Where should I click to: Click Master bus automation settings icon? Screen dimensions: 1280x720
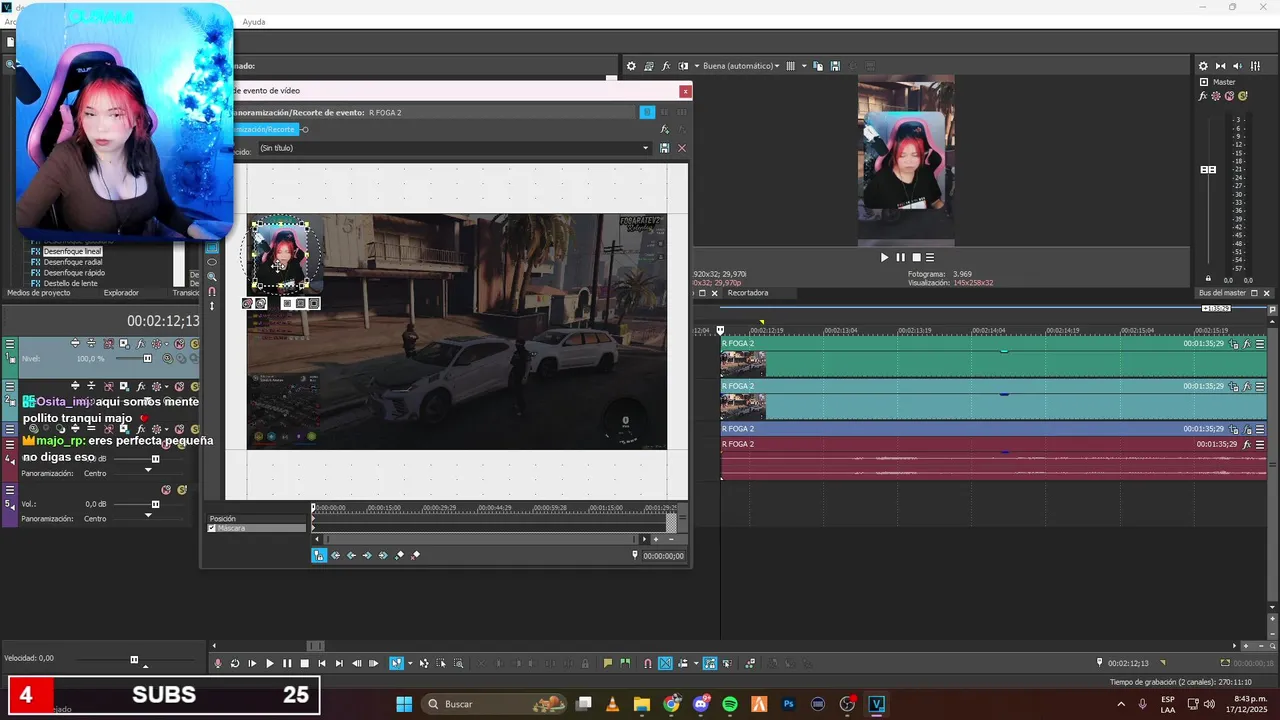pyautogui.click(x=1216, y=96)
